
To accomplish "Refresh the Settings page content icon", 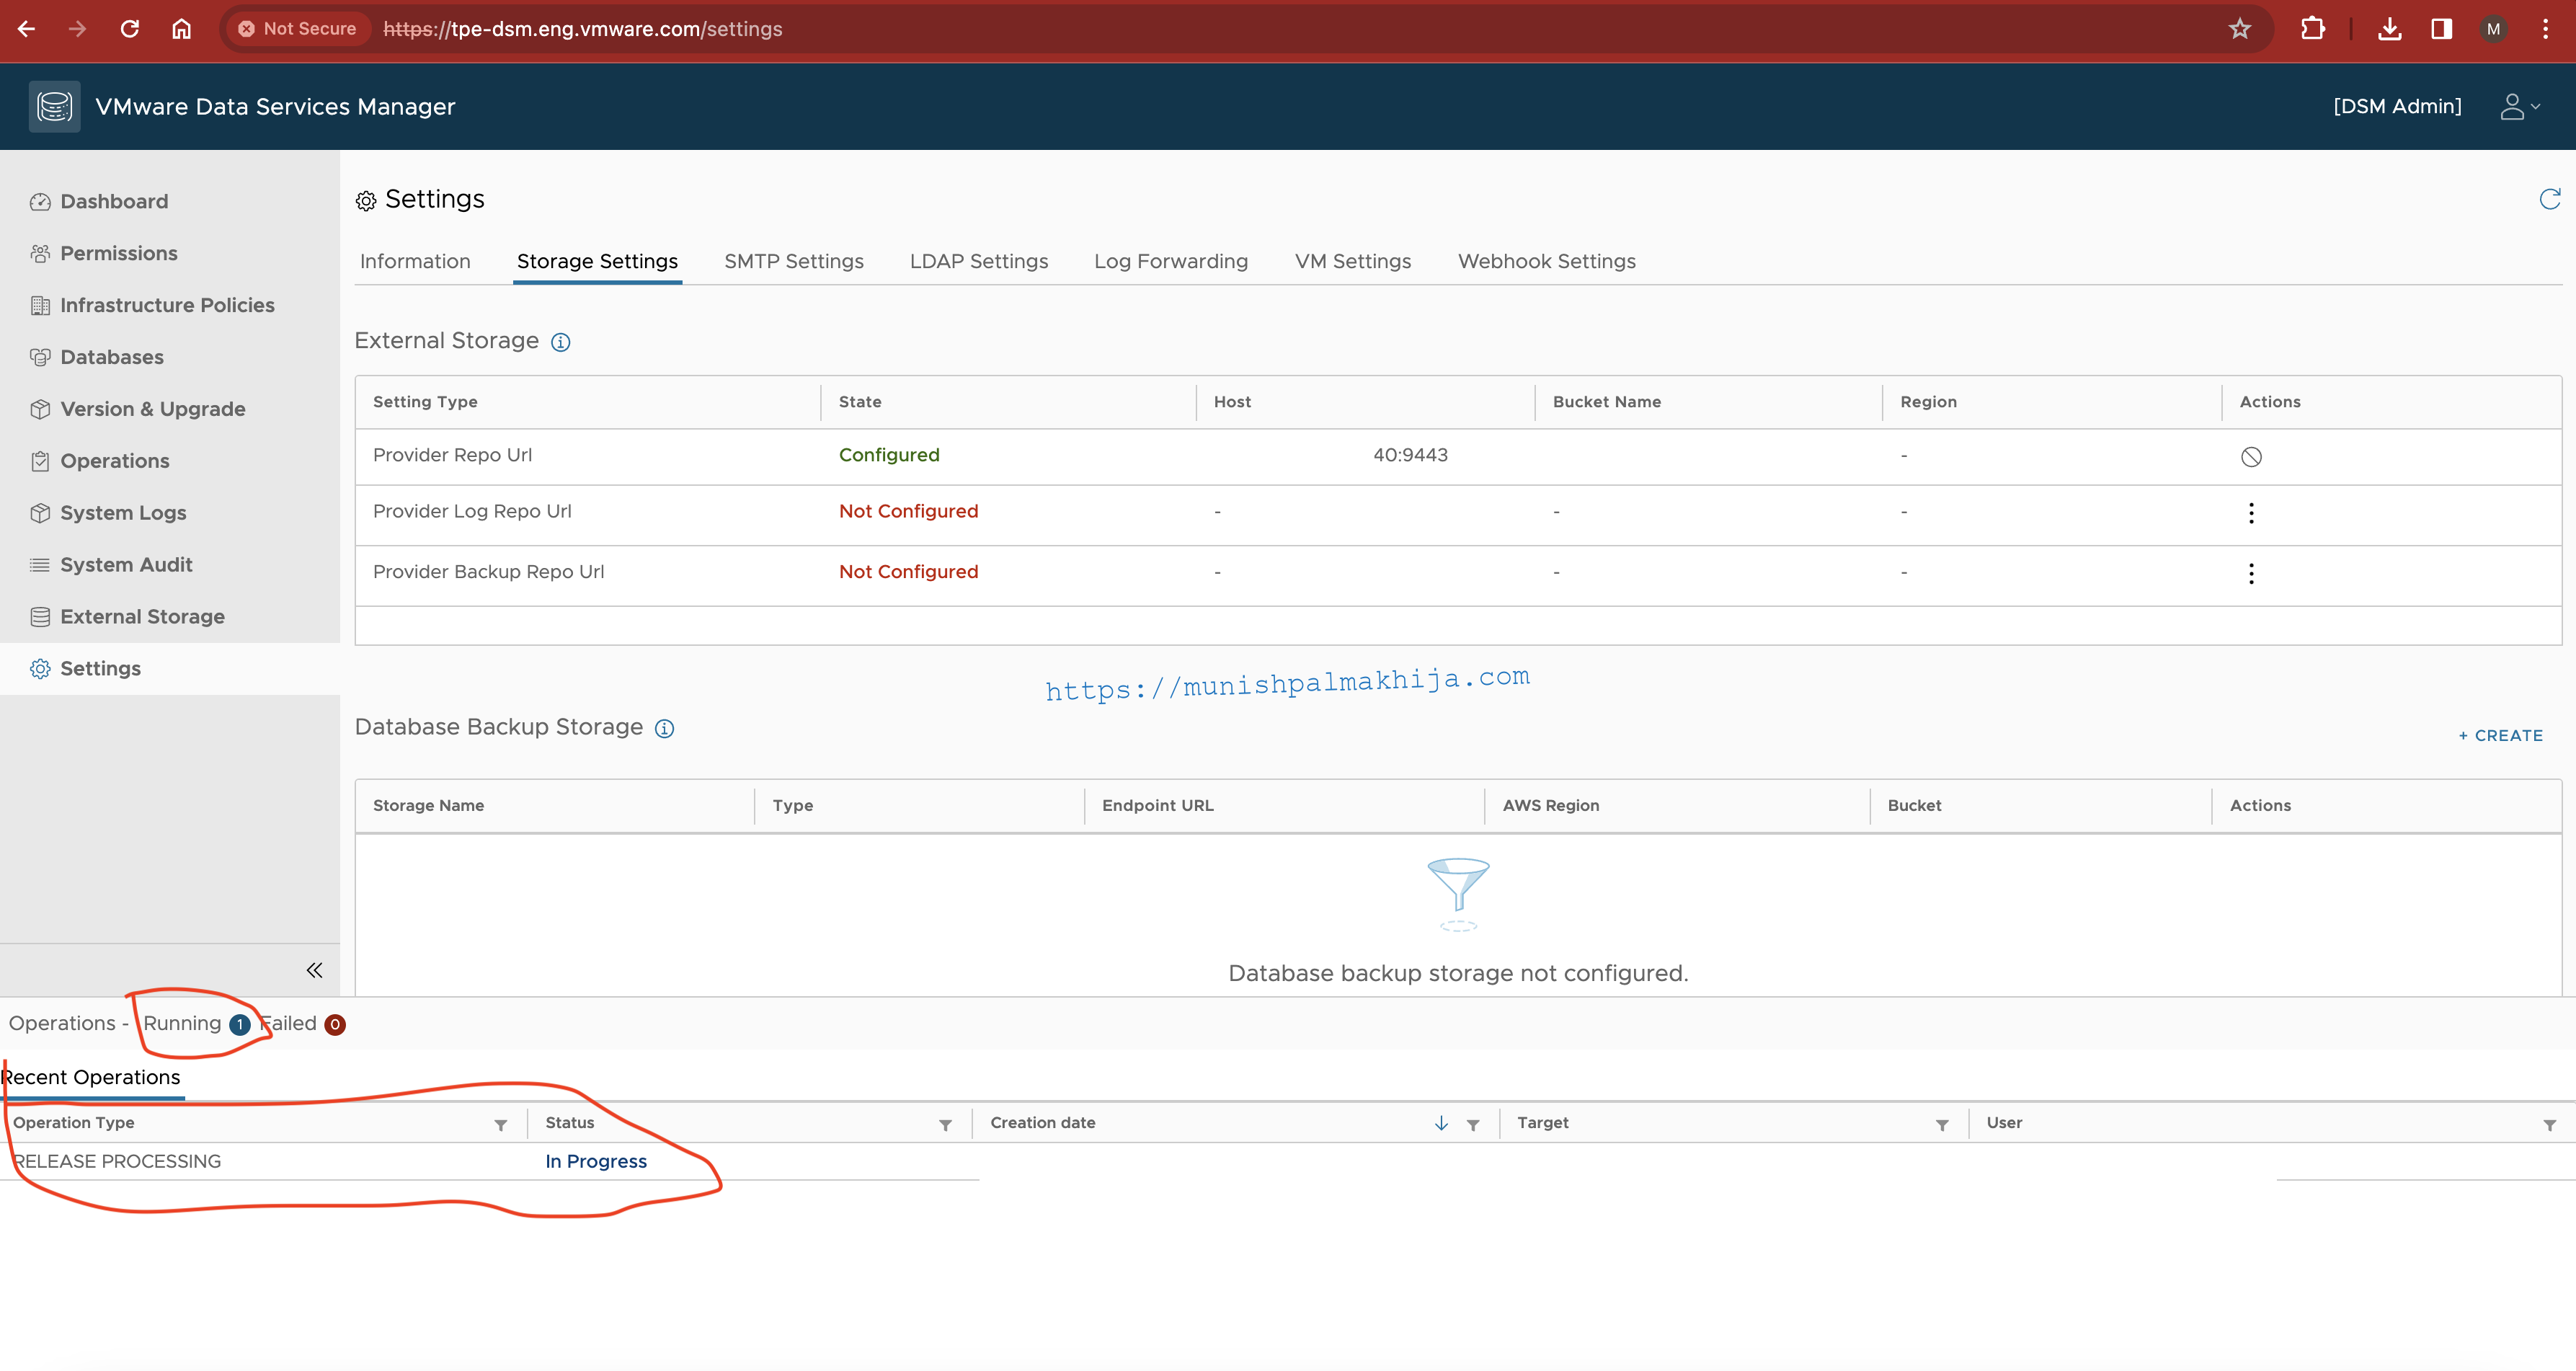I will point(2549,199).
